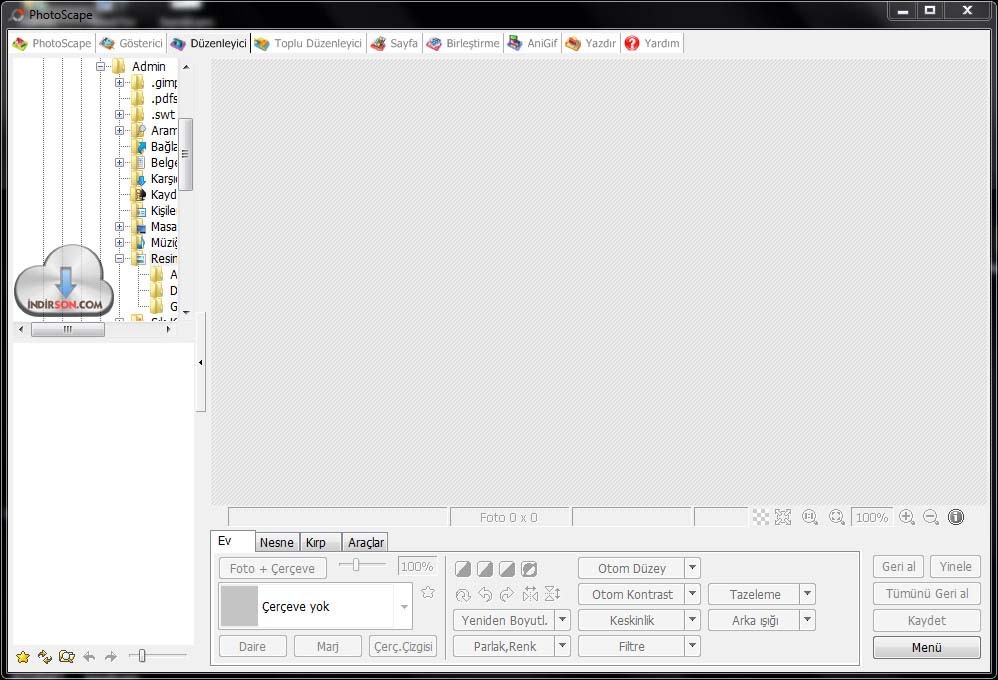Open the Parlak,Renk dropdown arrow
The image size is (998, 680).
click(x=563, y=646)
